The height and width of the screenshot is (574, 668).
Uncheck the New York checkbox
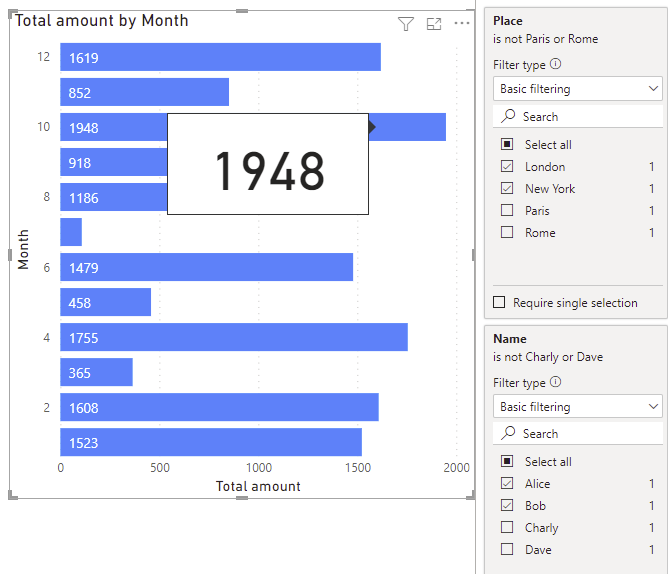[x=507, y=188]
